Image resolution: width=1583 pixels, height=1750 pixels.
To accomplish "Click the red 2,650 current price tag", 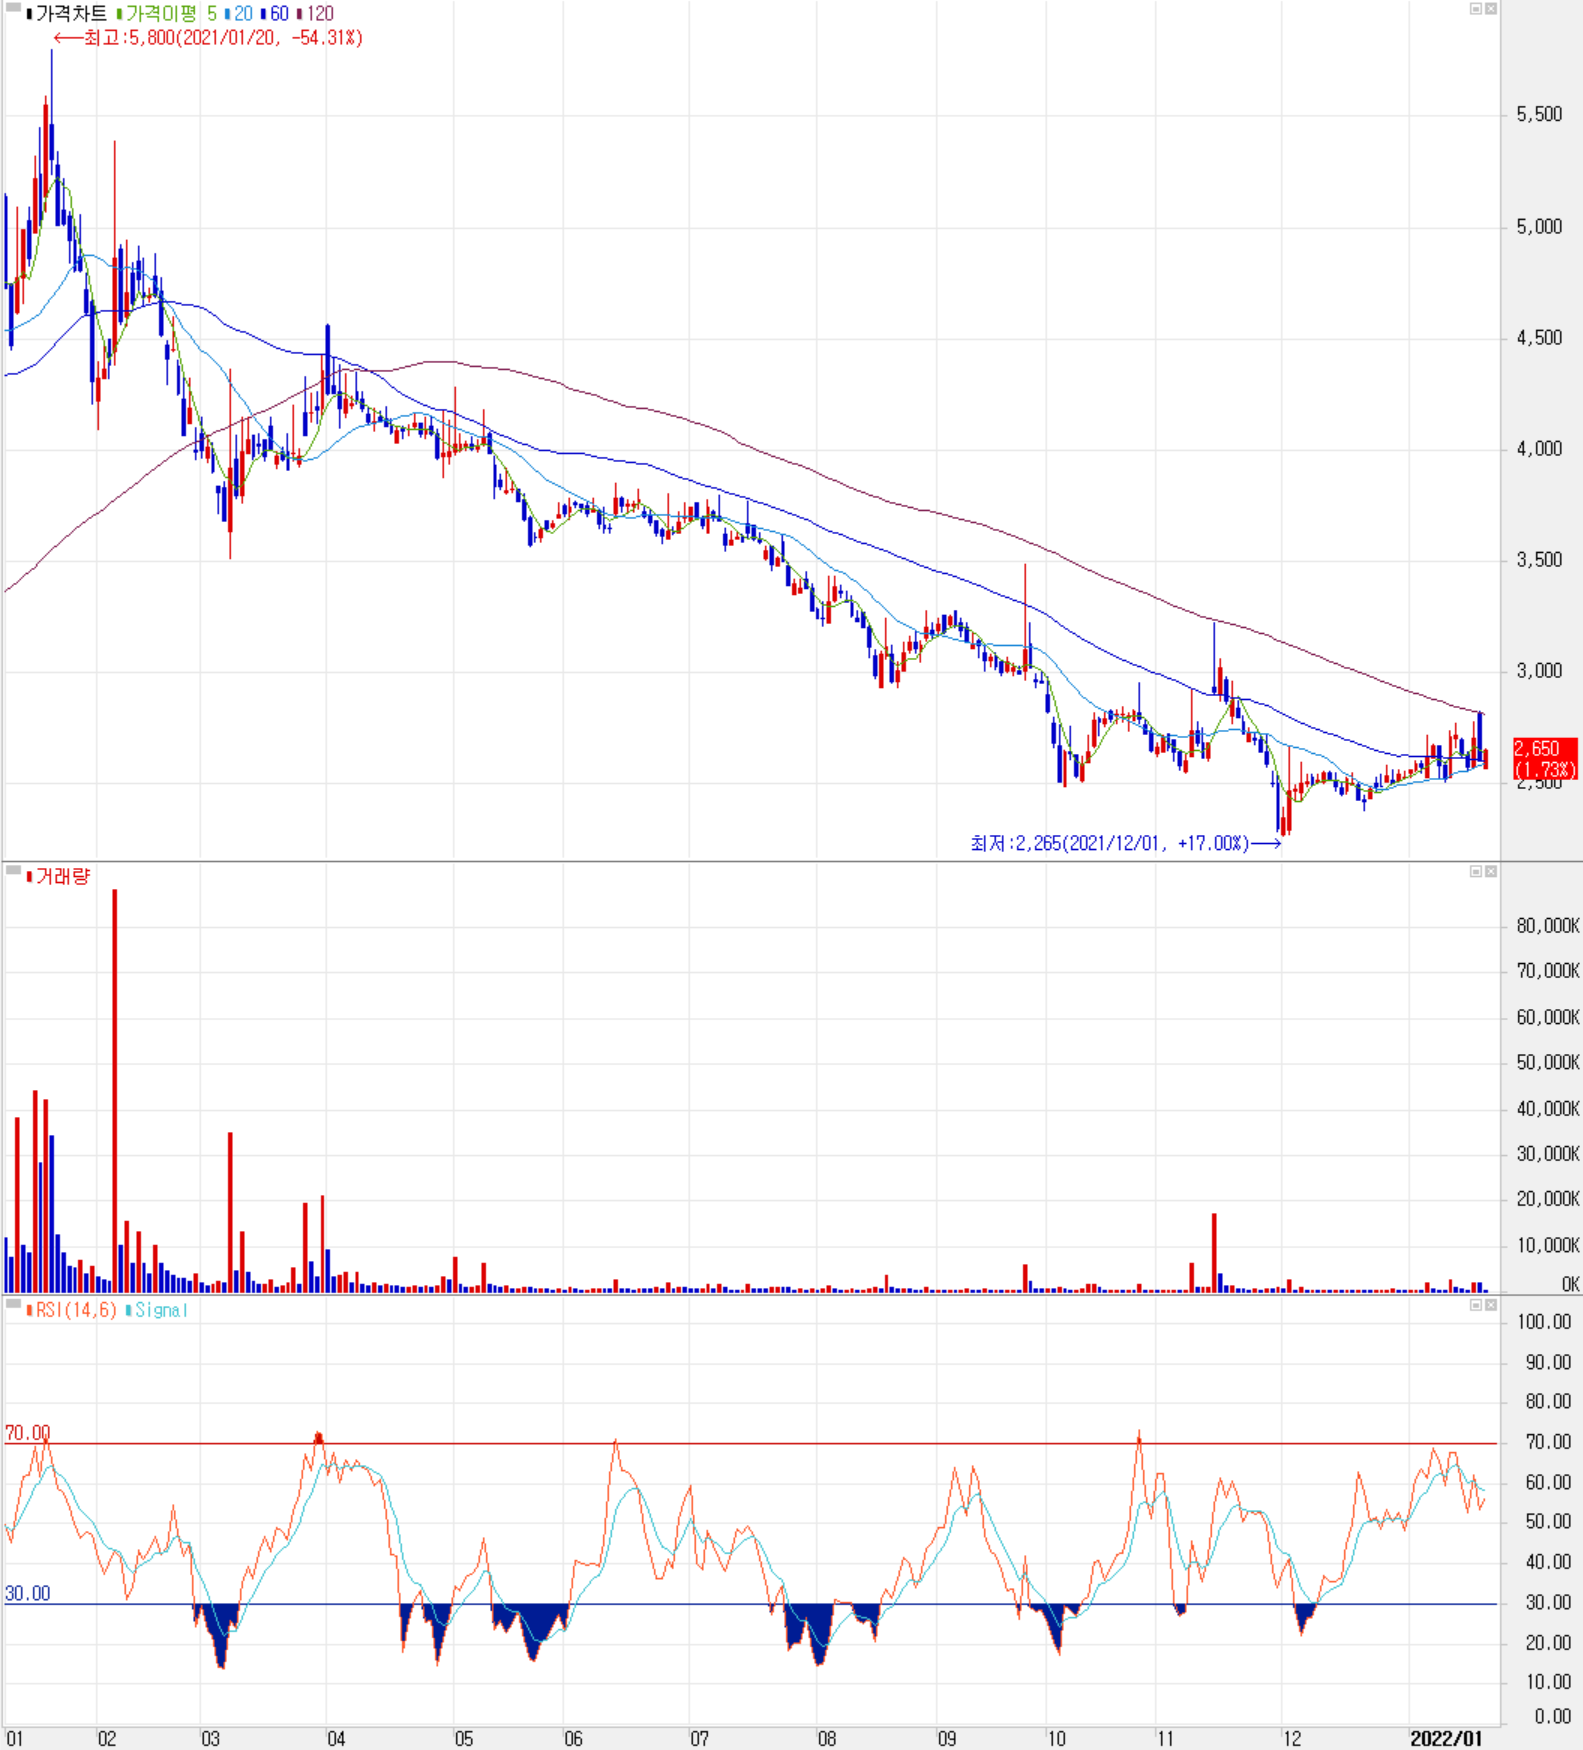I will [1545, 759].
